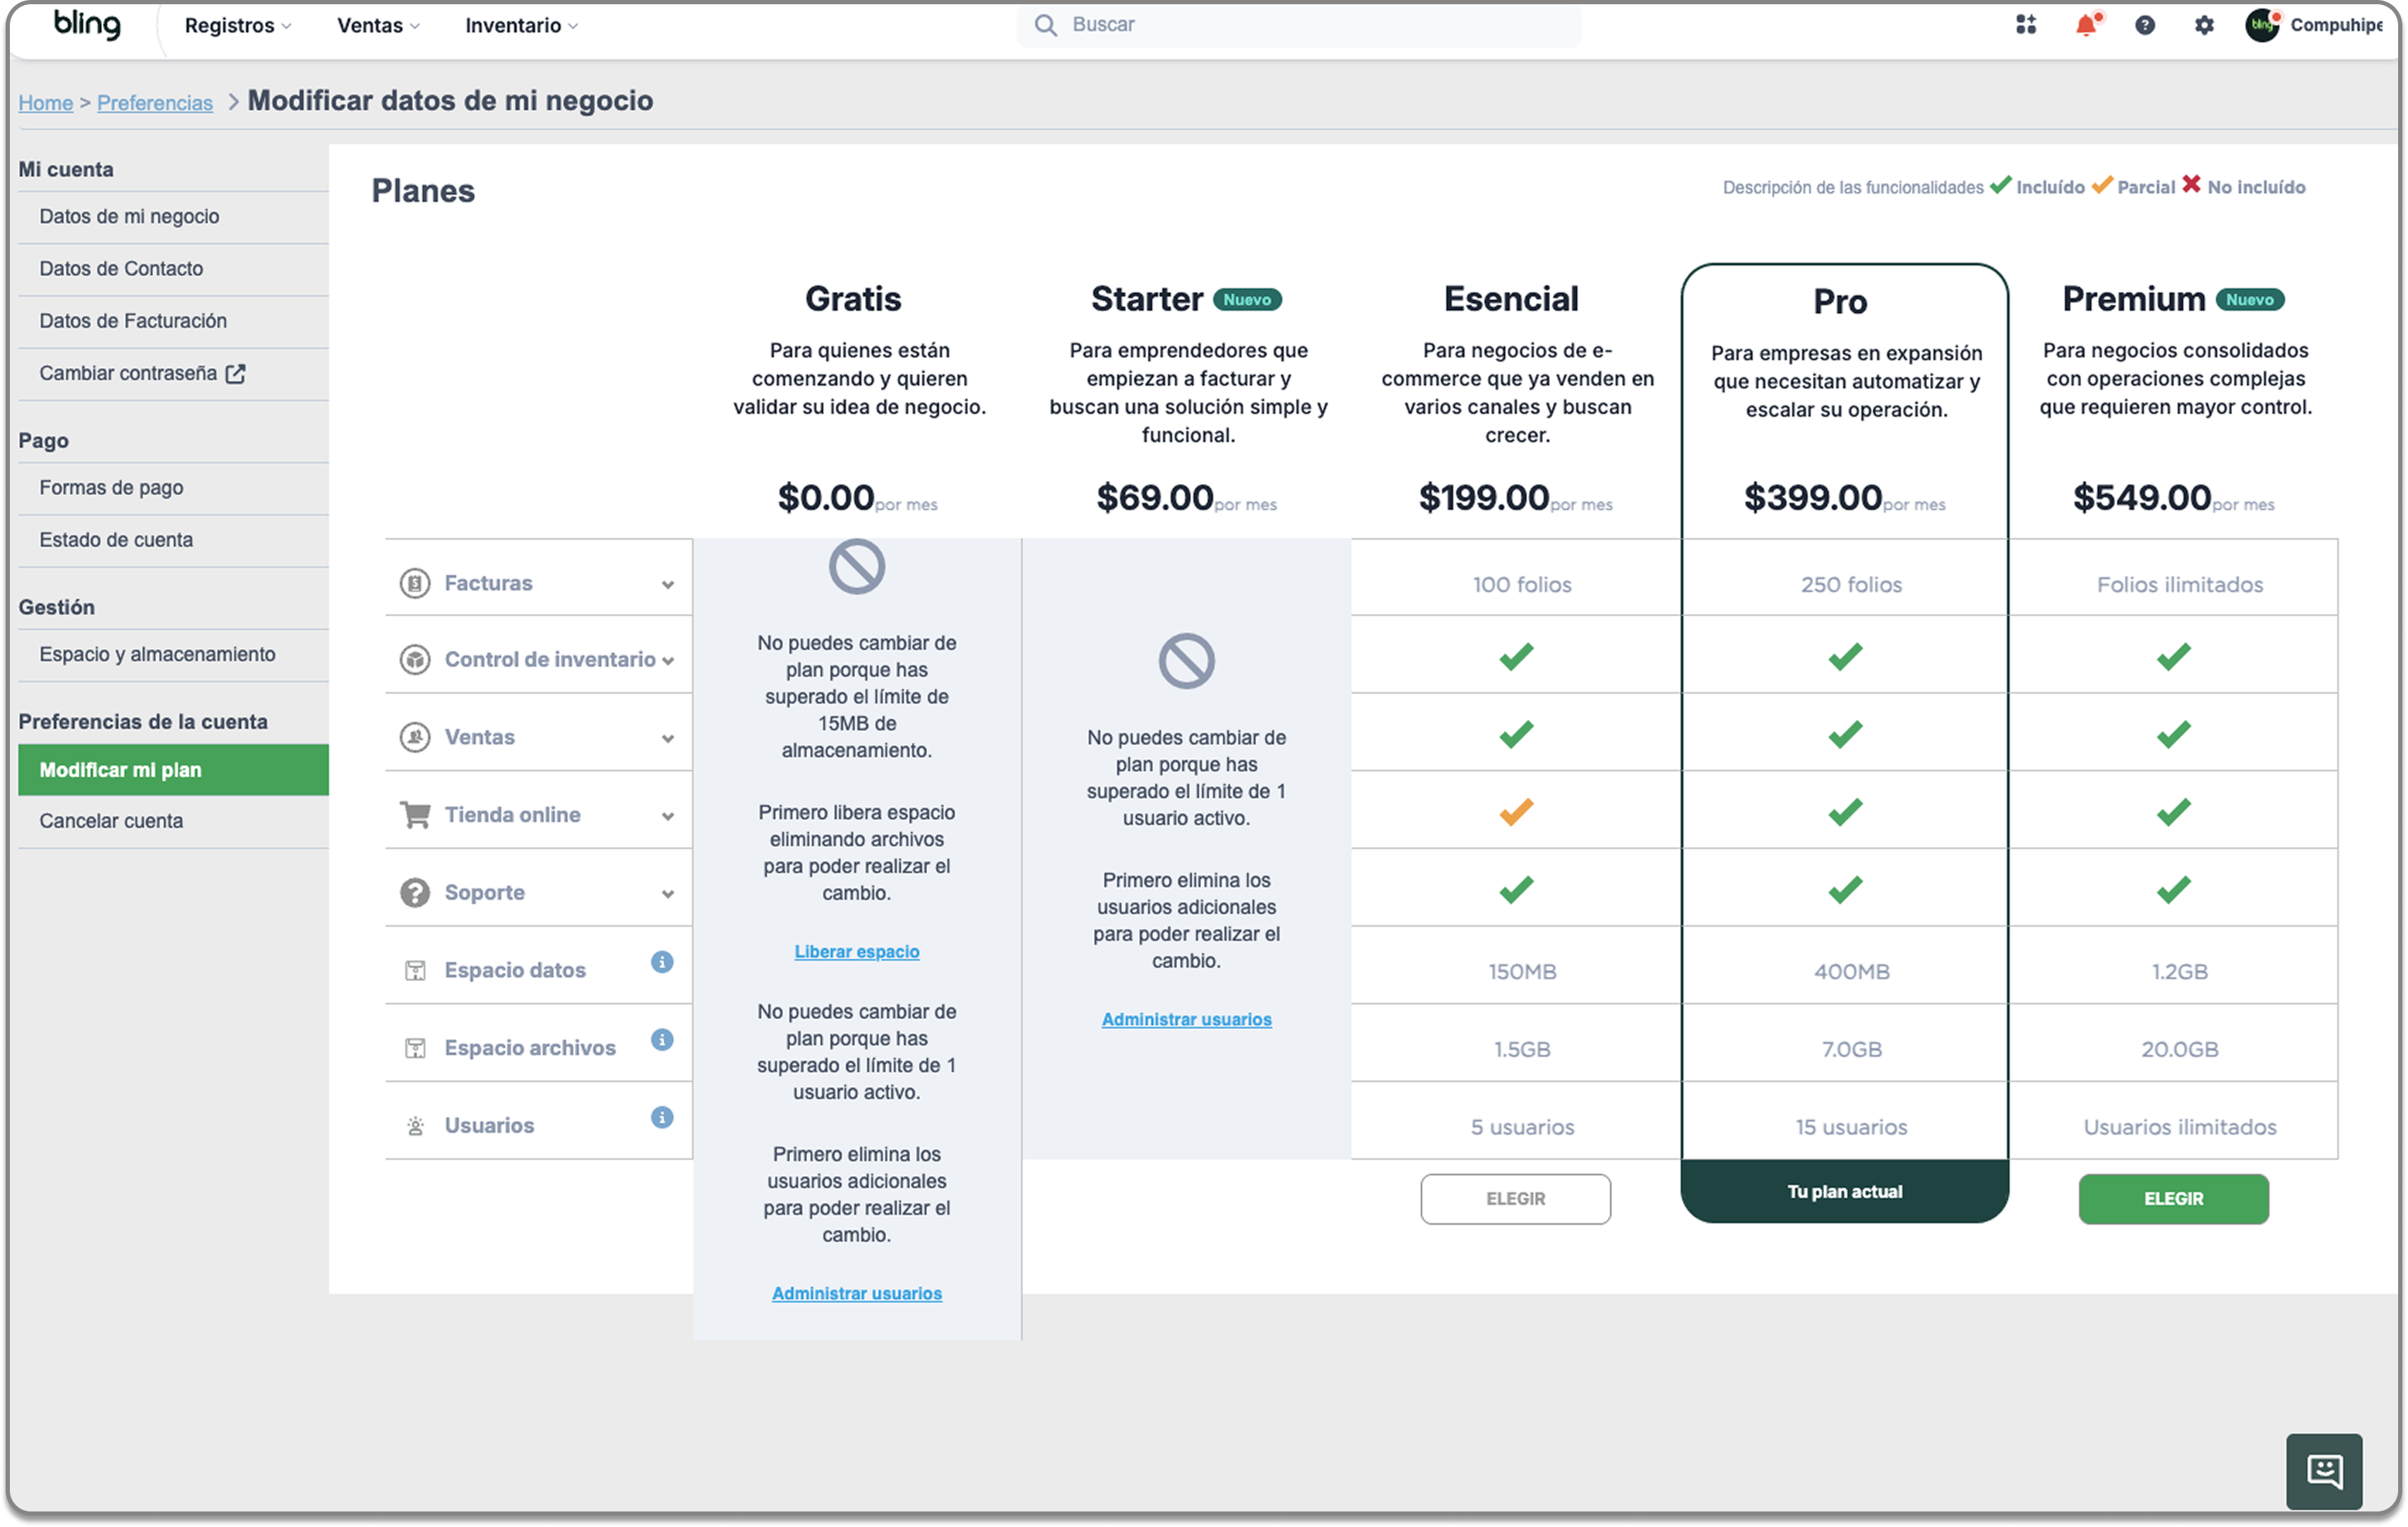Viewport: 2408px width, 1527px height.
Task: Select Formas de pago in sidebar
Action: coord(173,488)
